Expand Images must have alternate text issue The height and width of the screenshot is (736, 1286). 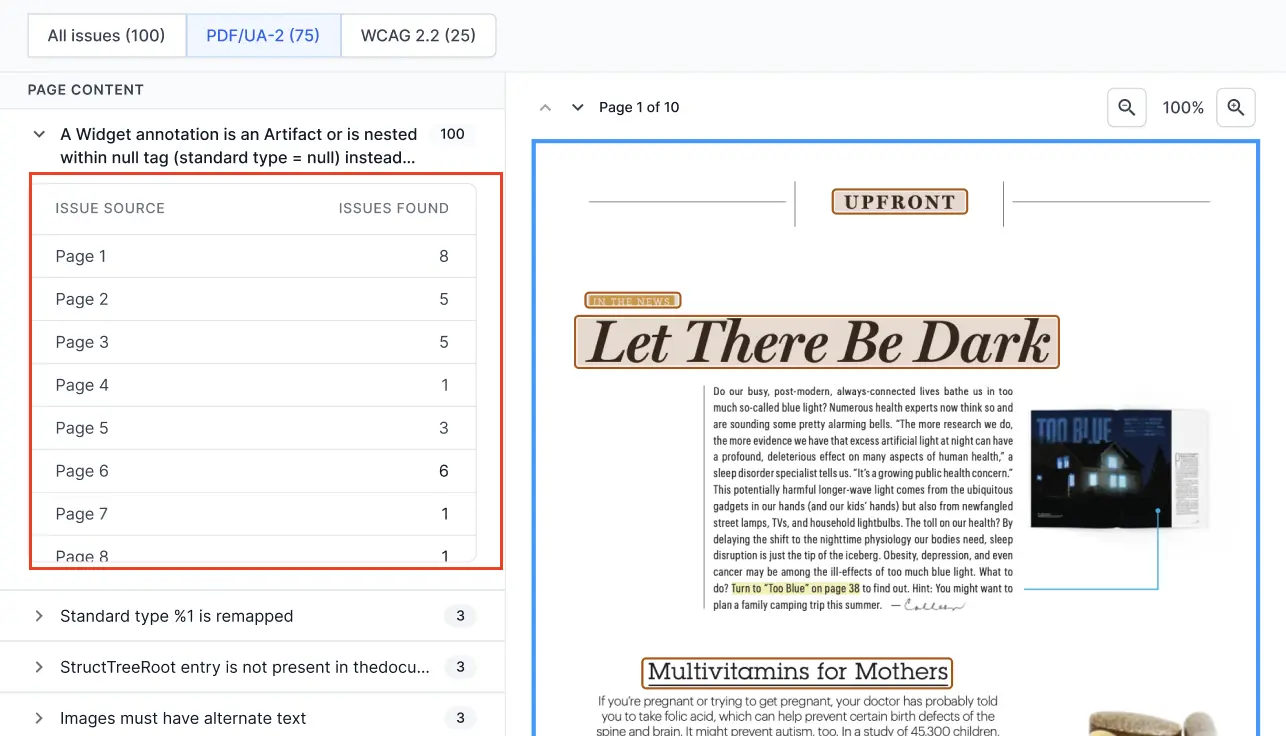tap(39, 718)
